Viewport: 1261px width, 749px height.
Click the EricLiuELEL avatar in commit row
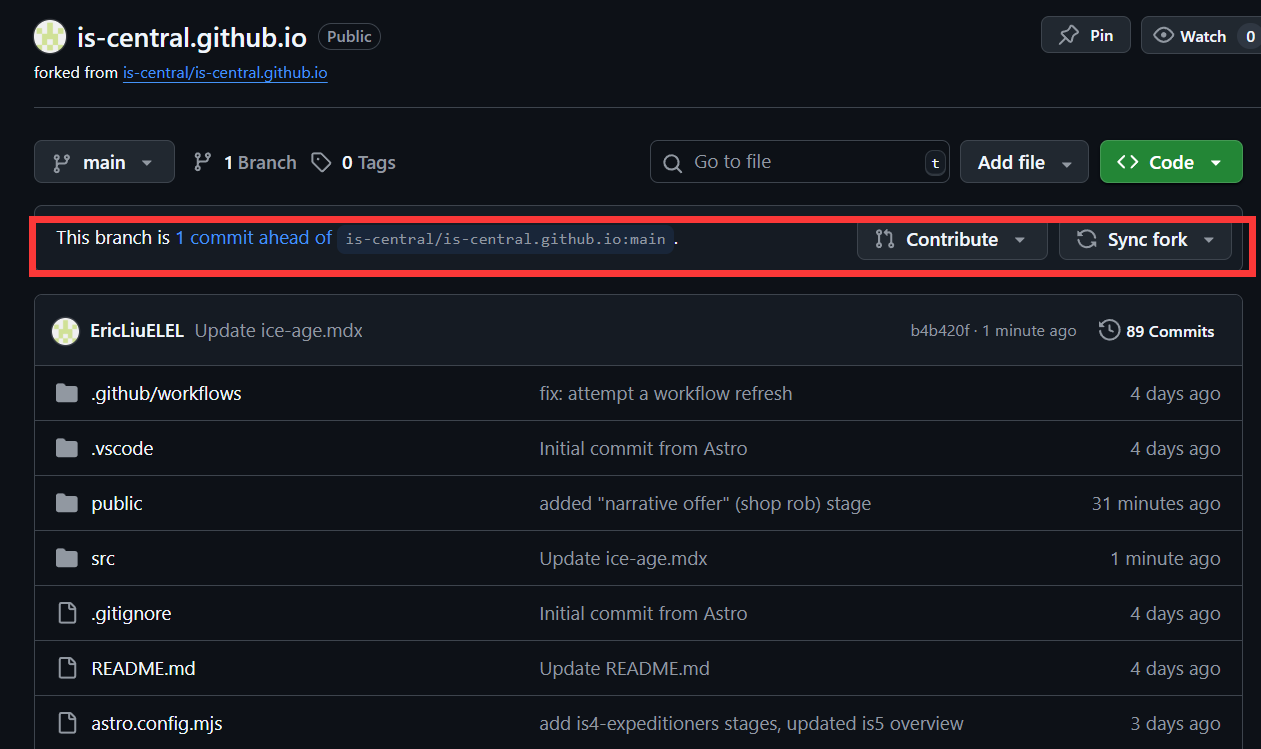(x=66, y=331)
